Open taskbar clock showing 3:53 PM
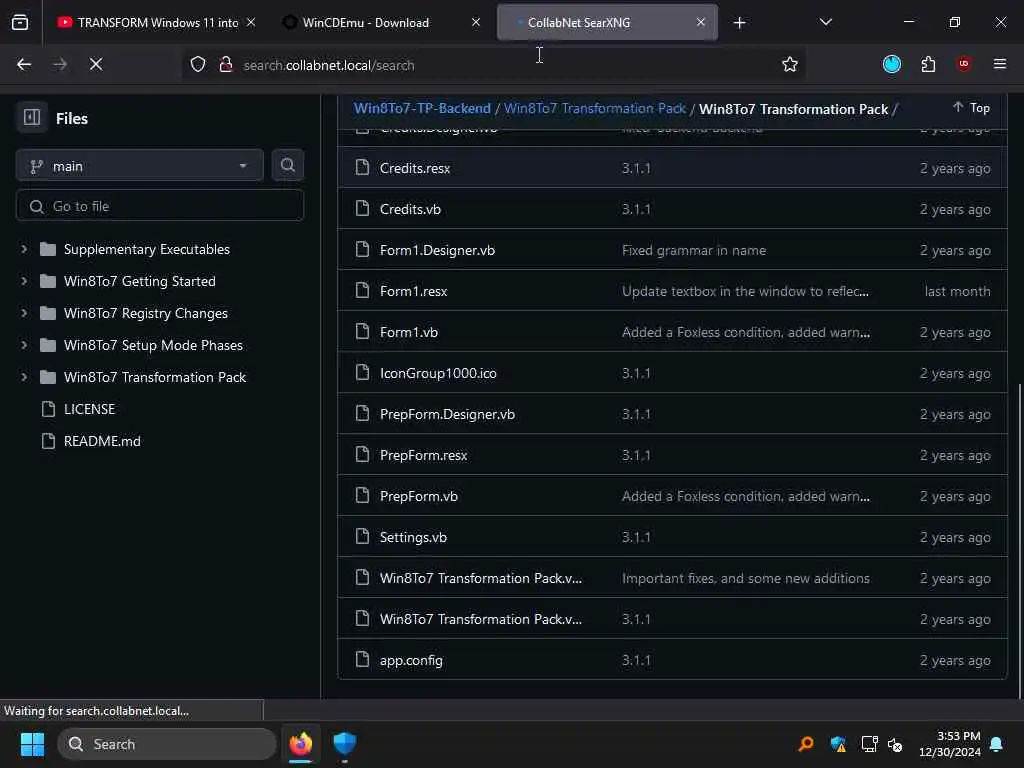The height and width of the screenshot is (768, 1024). pyautogui.click(x=950, y=744)
